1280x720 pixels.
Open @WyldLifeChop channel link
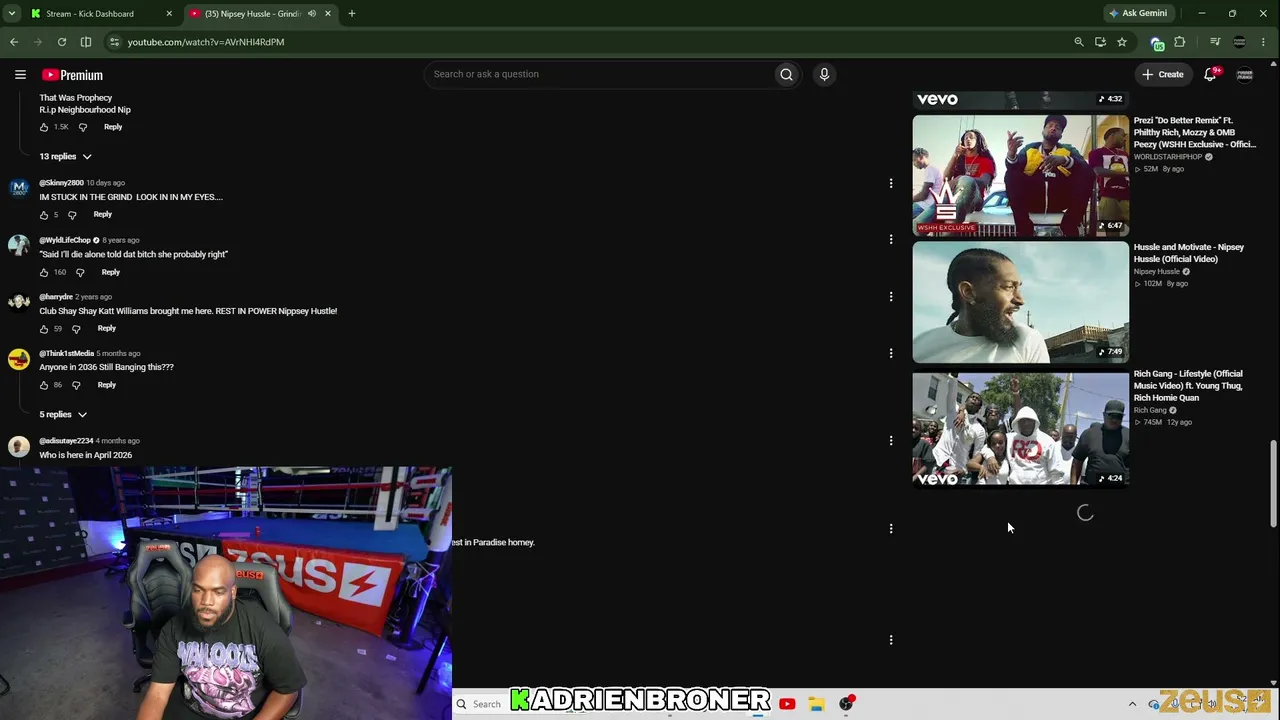65,240
